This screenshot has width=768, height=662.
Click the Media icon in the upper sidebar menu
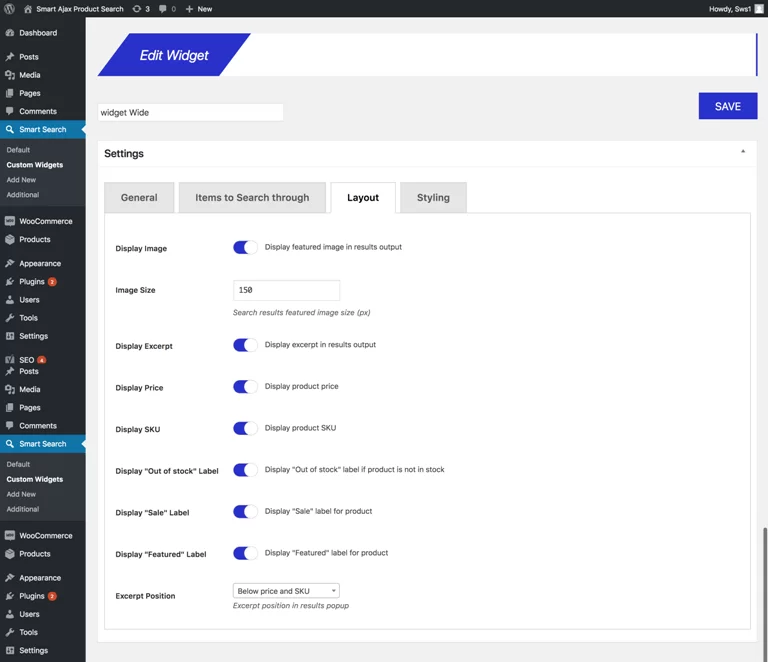(x=10, y=75)
